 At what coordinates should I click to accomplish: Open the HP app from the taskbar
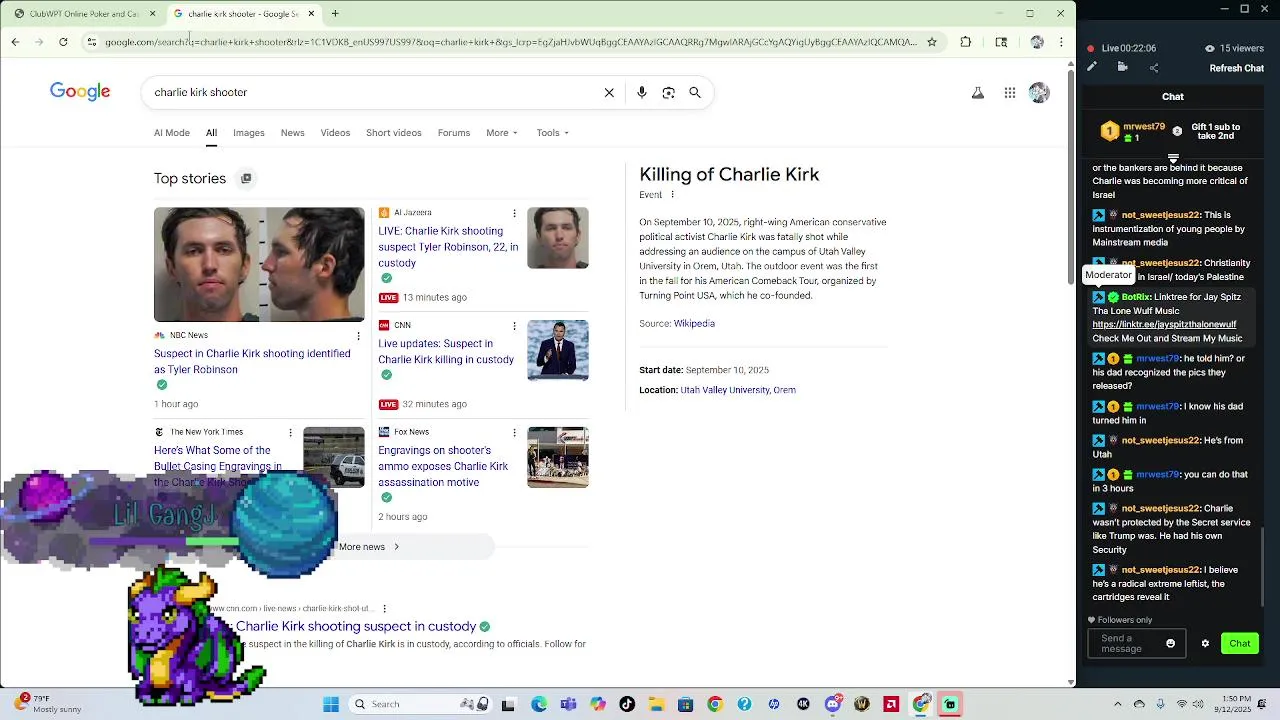click(774, 704)
